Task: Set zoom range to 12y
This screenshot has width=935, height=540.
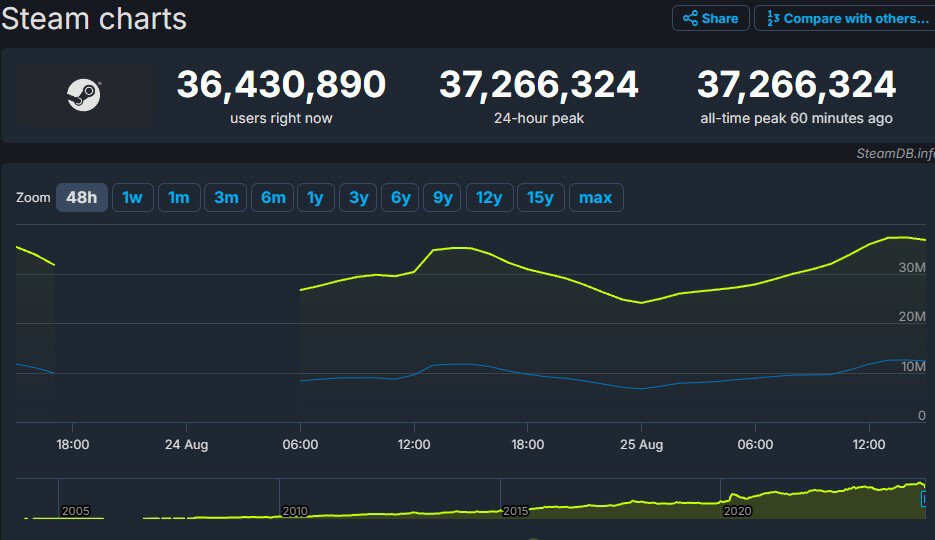Action: click(489, 197)
